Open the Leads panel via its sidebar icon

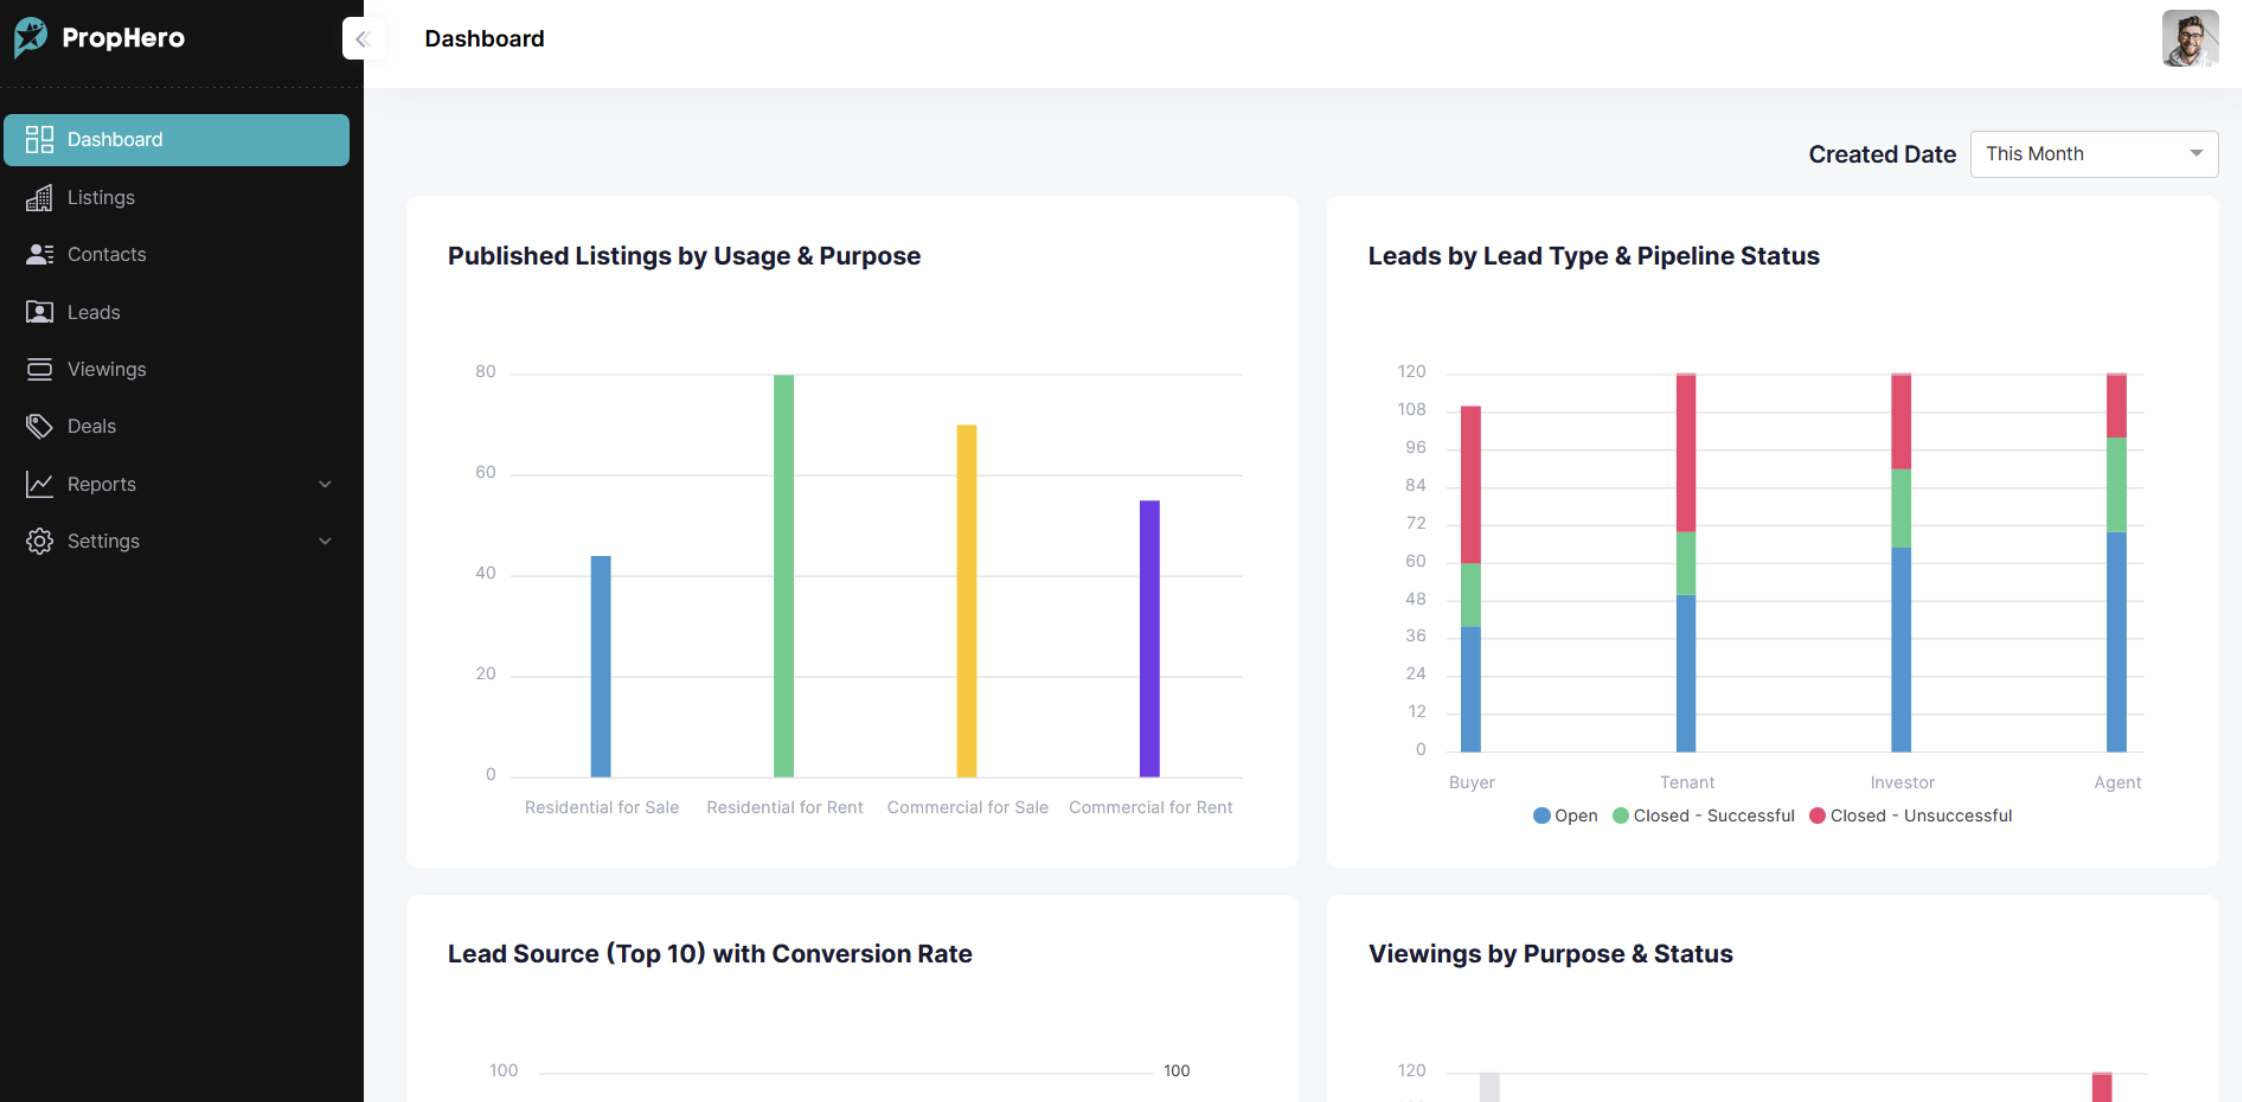(x=39, y=311)
